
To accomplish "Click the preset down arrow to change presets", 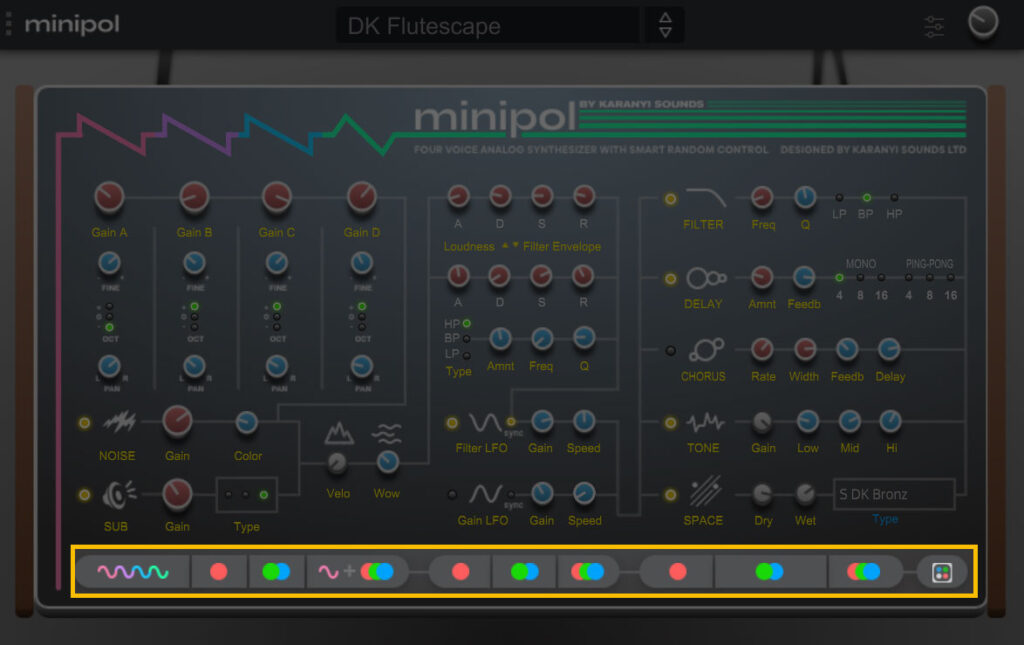I will pos(664,30).
